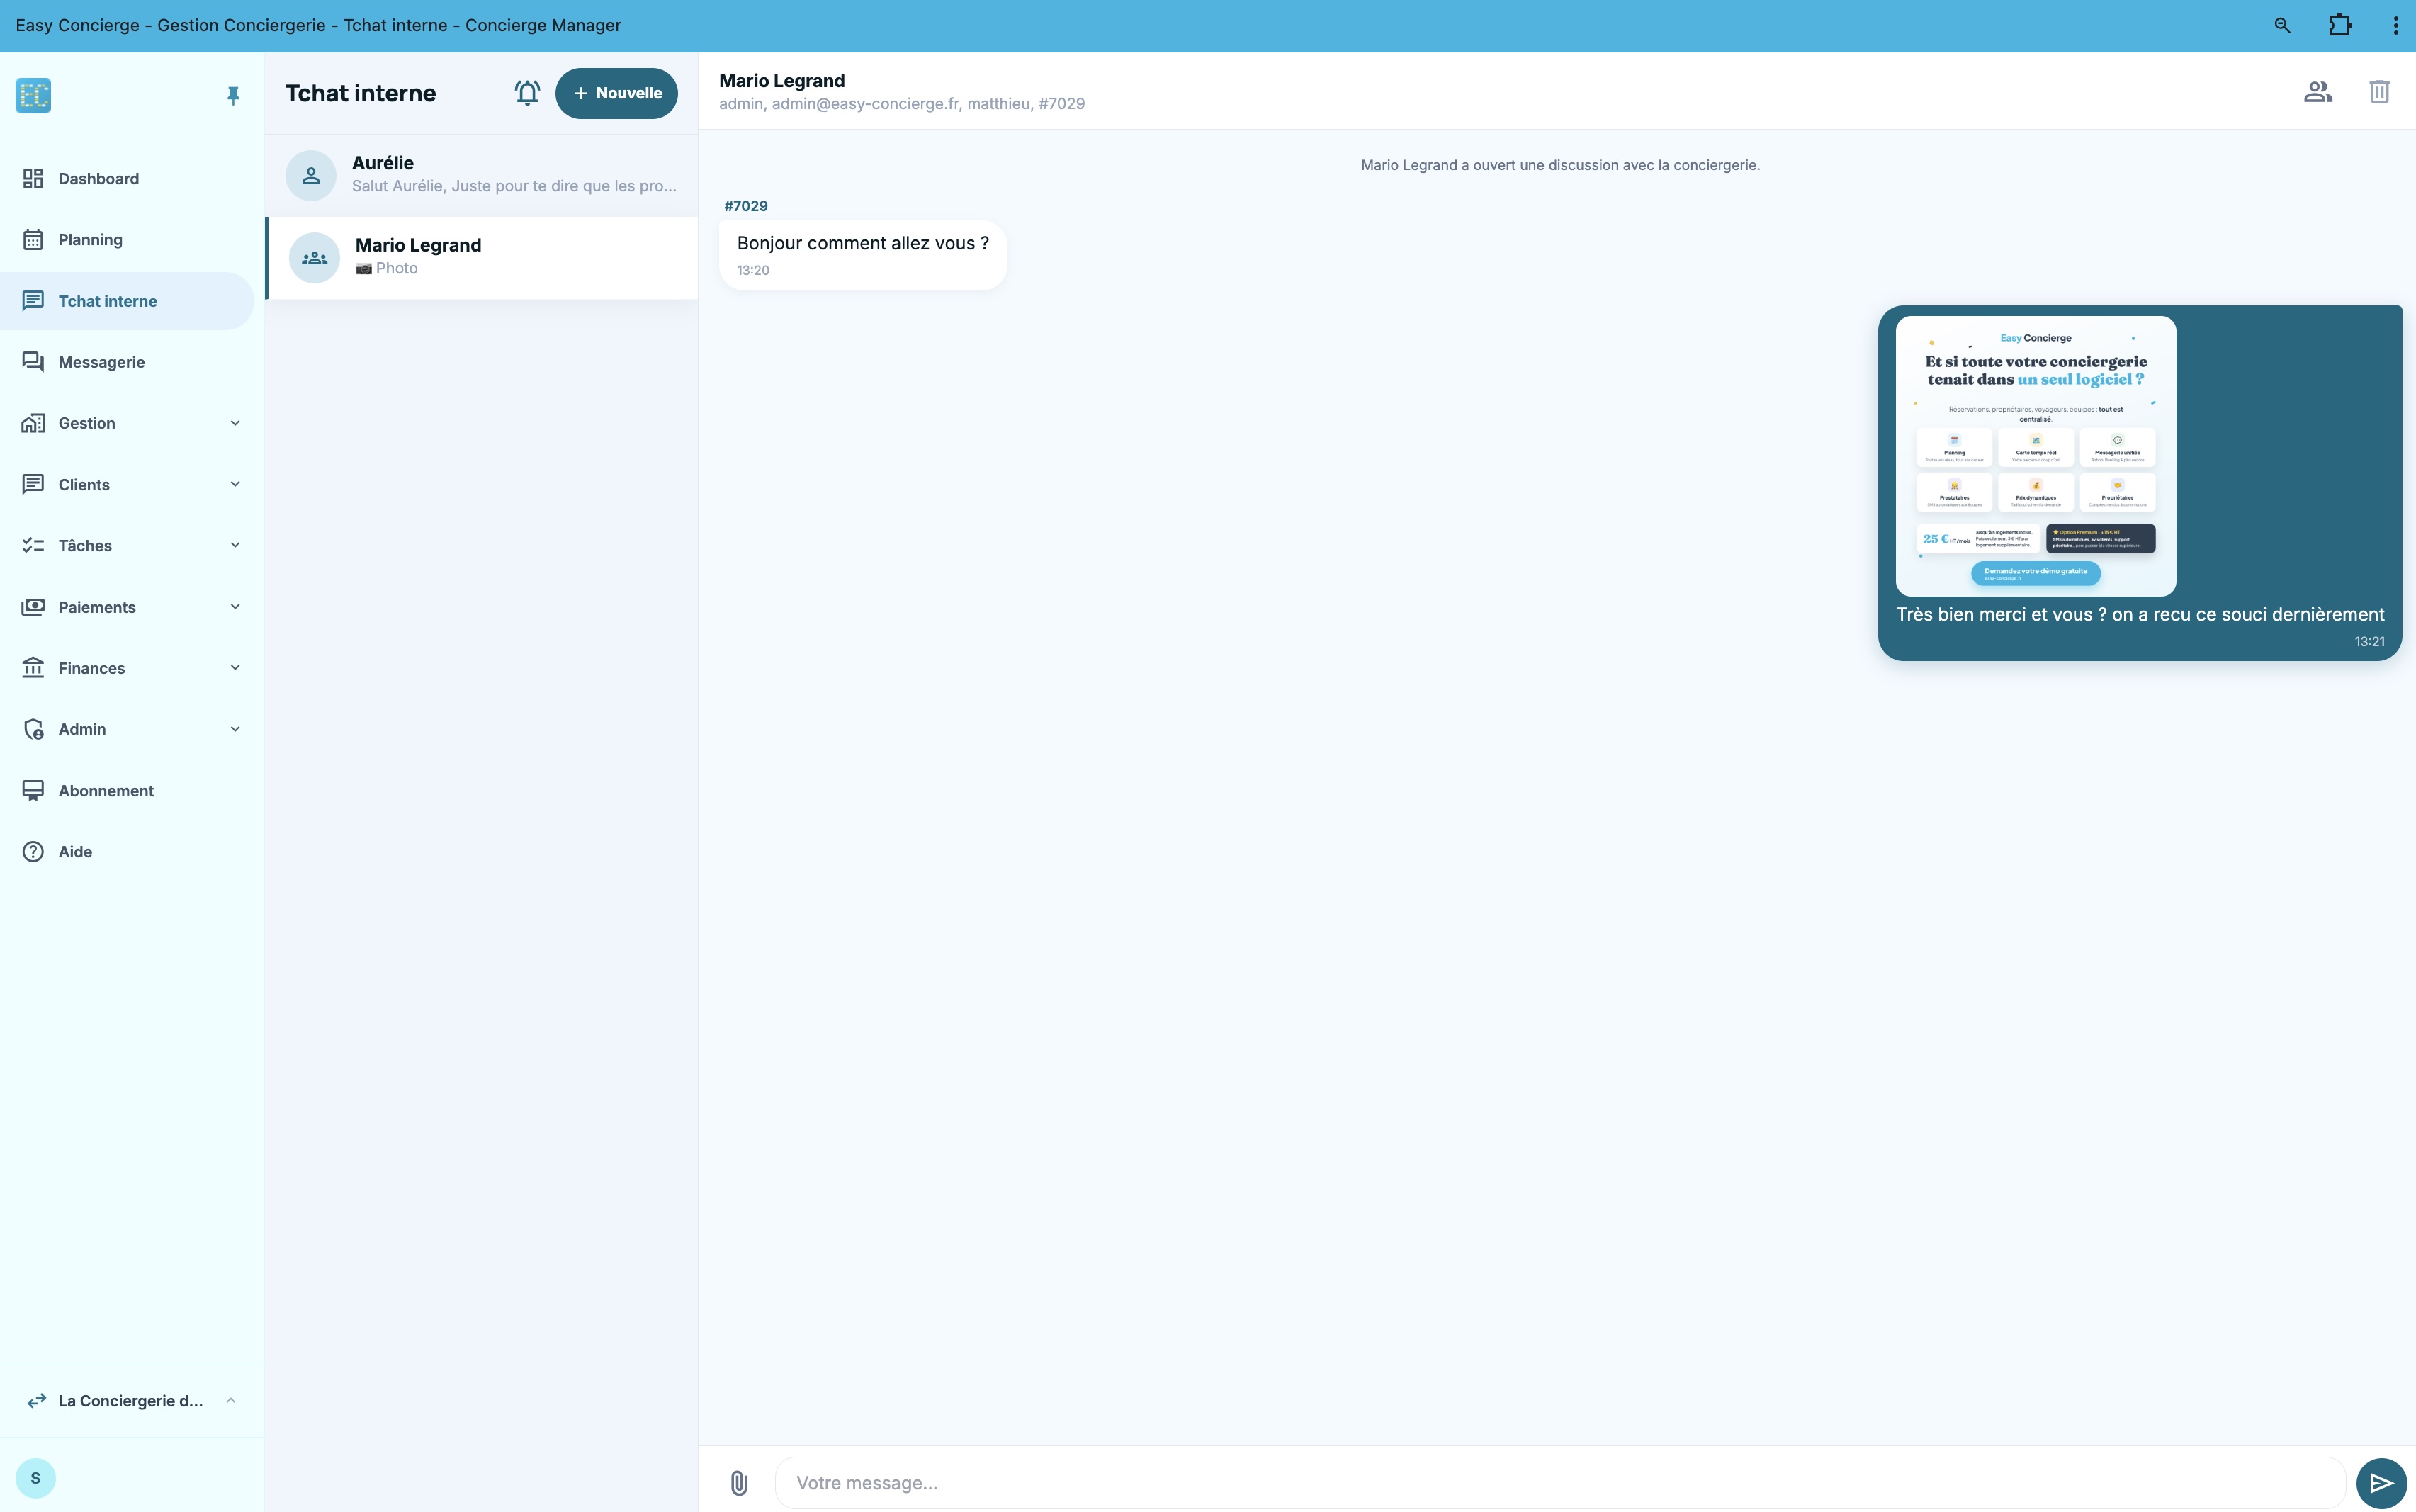
Task: Expand the Tâches submenu chevron
Action: tap(235, 545)
